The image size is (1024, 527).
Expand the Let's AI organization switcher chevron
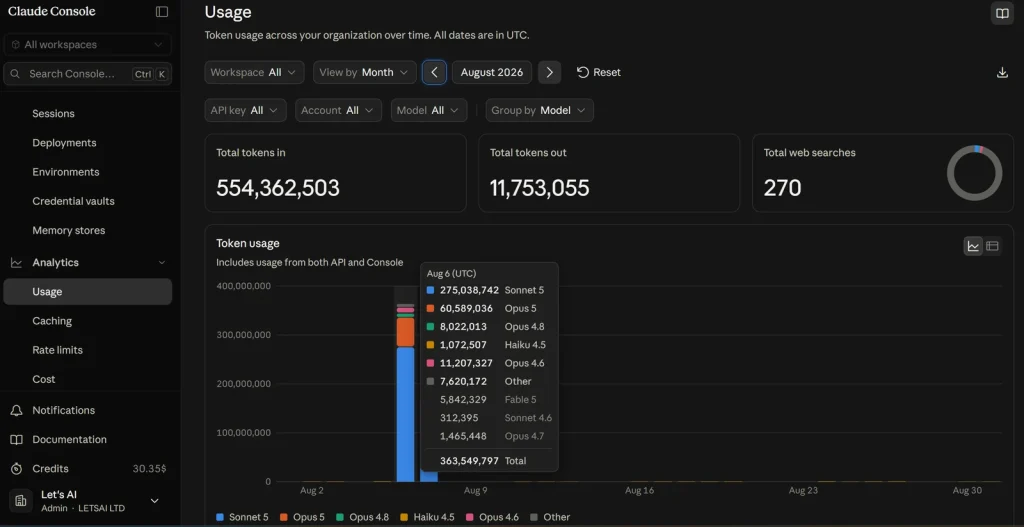point(155,501)
